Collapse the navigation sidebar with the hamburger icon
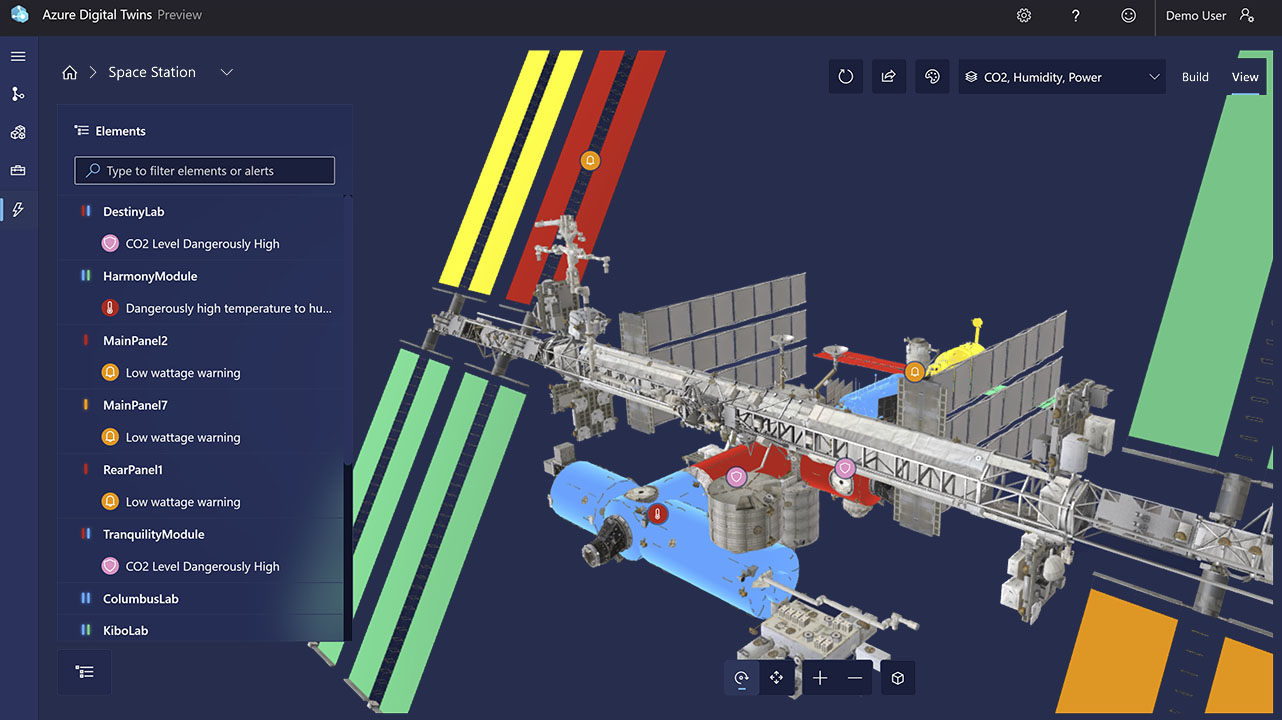This screenshot has height=720, width=1282. pyautogui.click(x=18, y=56)
